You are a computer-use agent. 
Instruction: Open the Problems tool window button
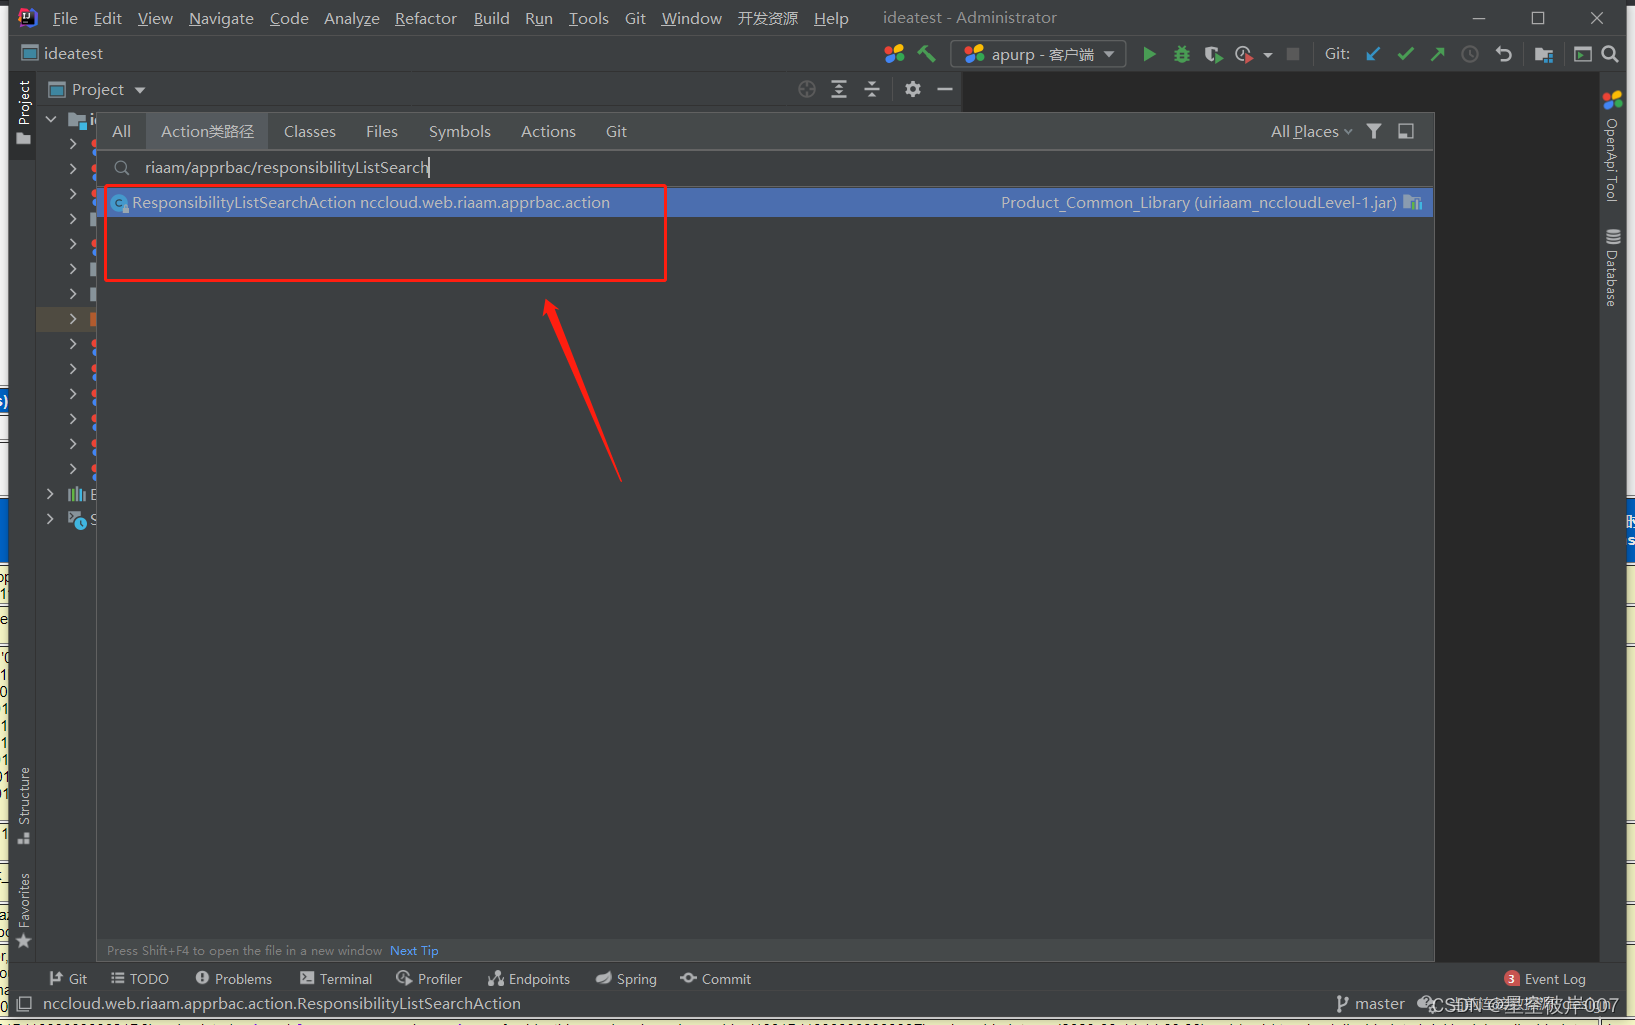233,979
